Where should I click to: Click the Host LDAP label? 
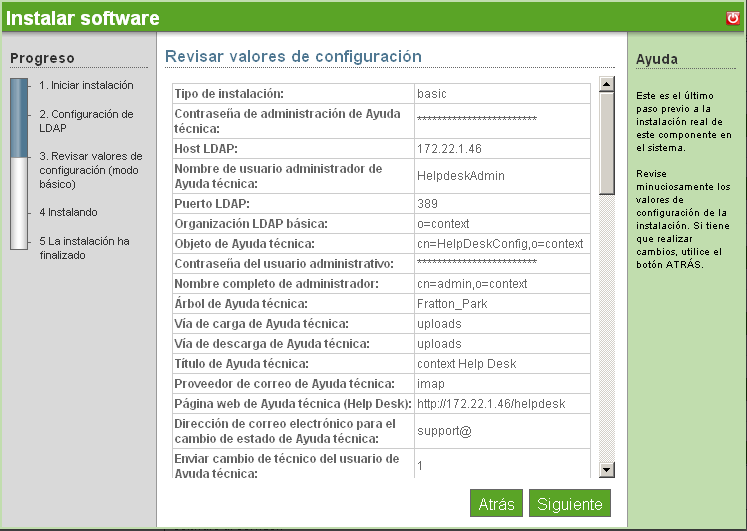pos(206,149)
